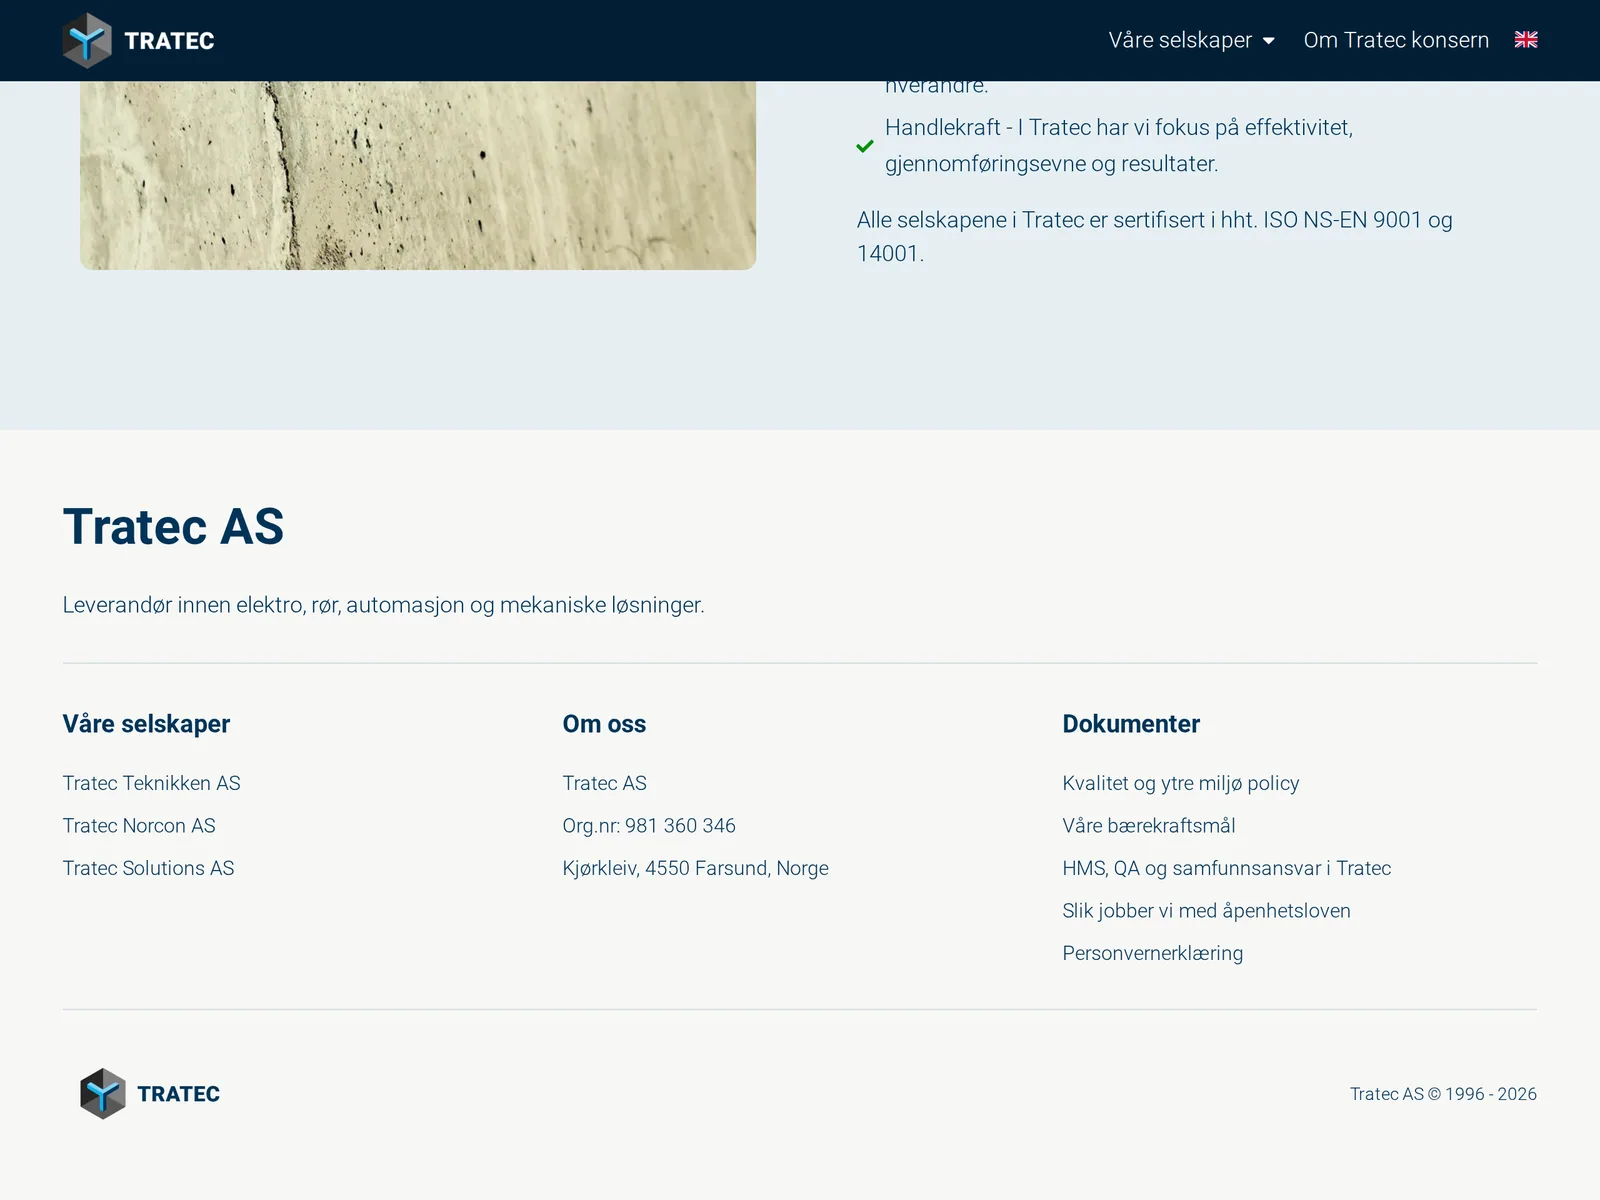The height and width of the screenshot is (1200, 1600).
Task: Click the Handlekraft bullet paragraph
Action: tap(1119, 146)
